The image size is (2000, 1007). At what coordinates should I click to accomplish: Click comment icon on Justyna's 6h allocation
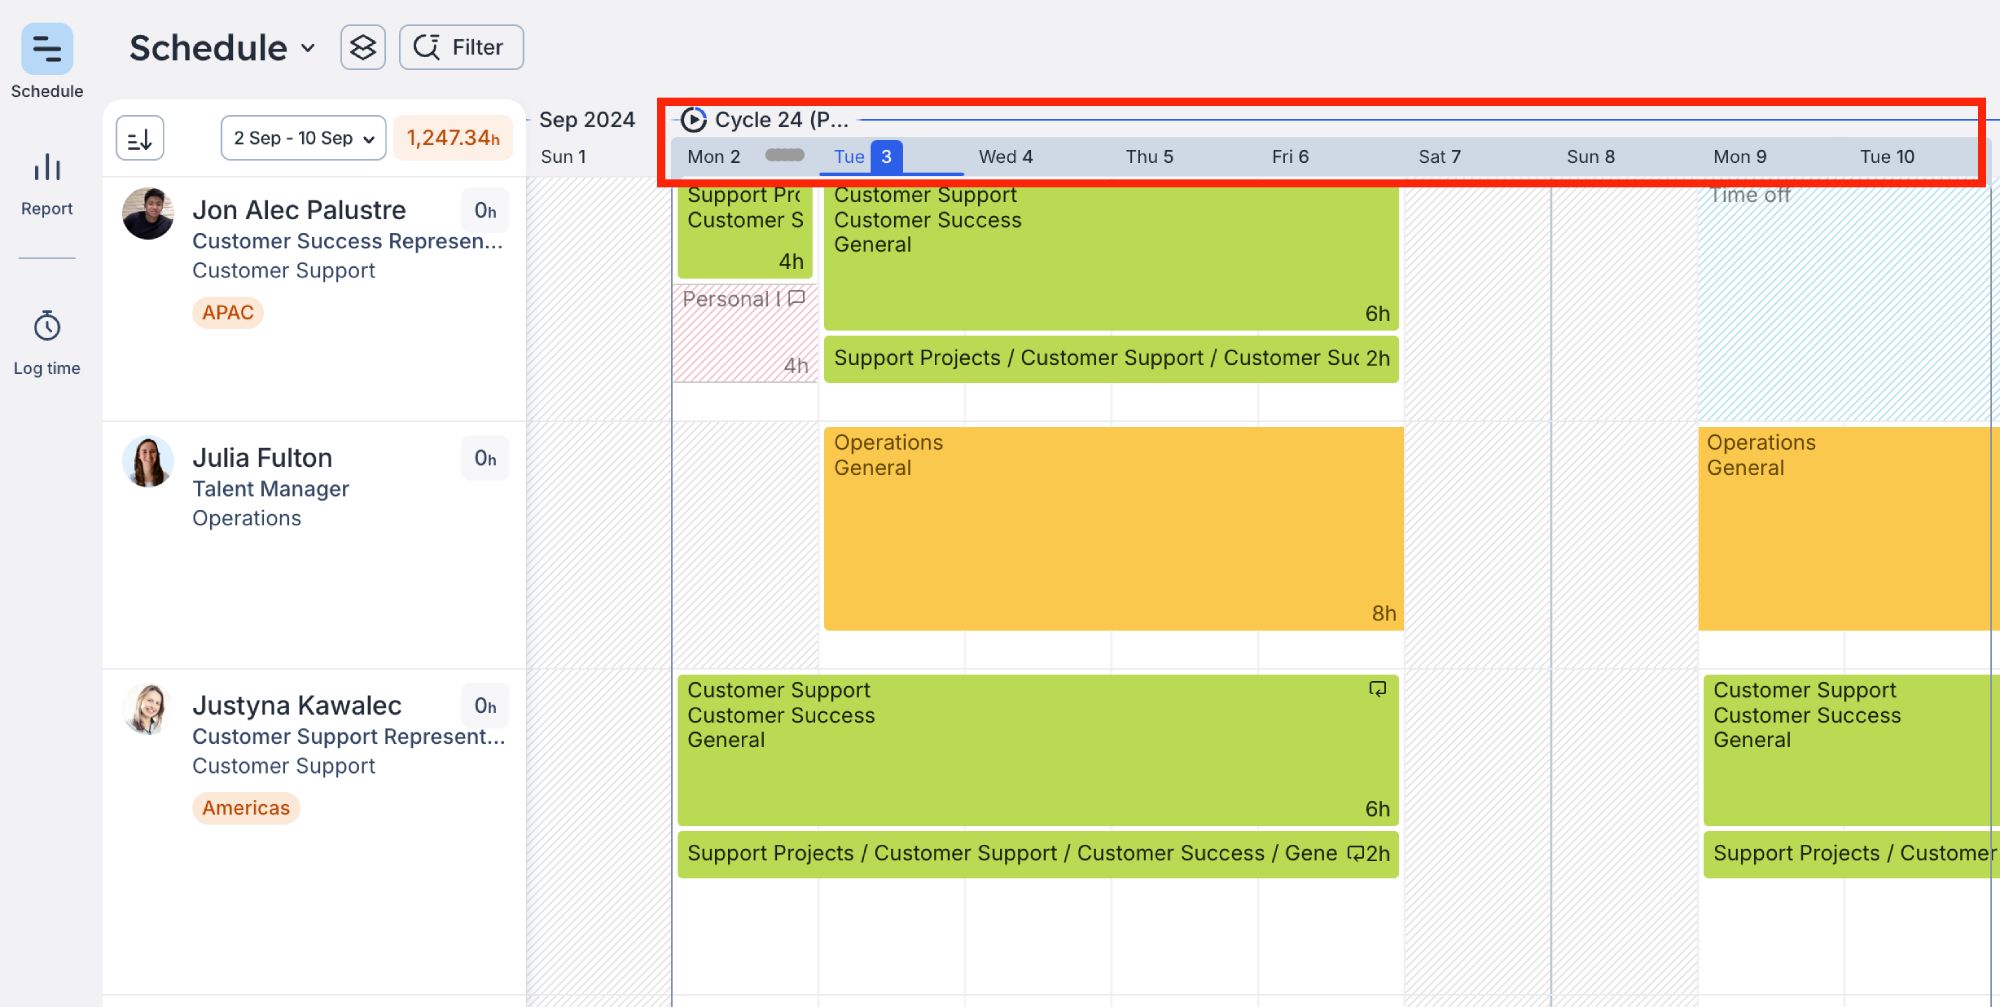click(1377, 689)
